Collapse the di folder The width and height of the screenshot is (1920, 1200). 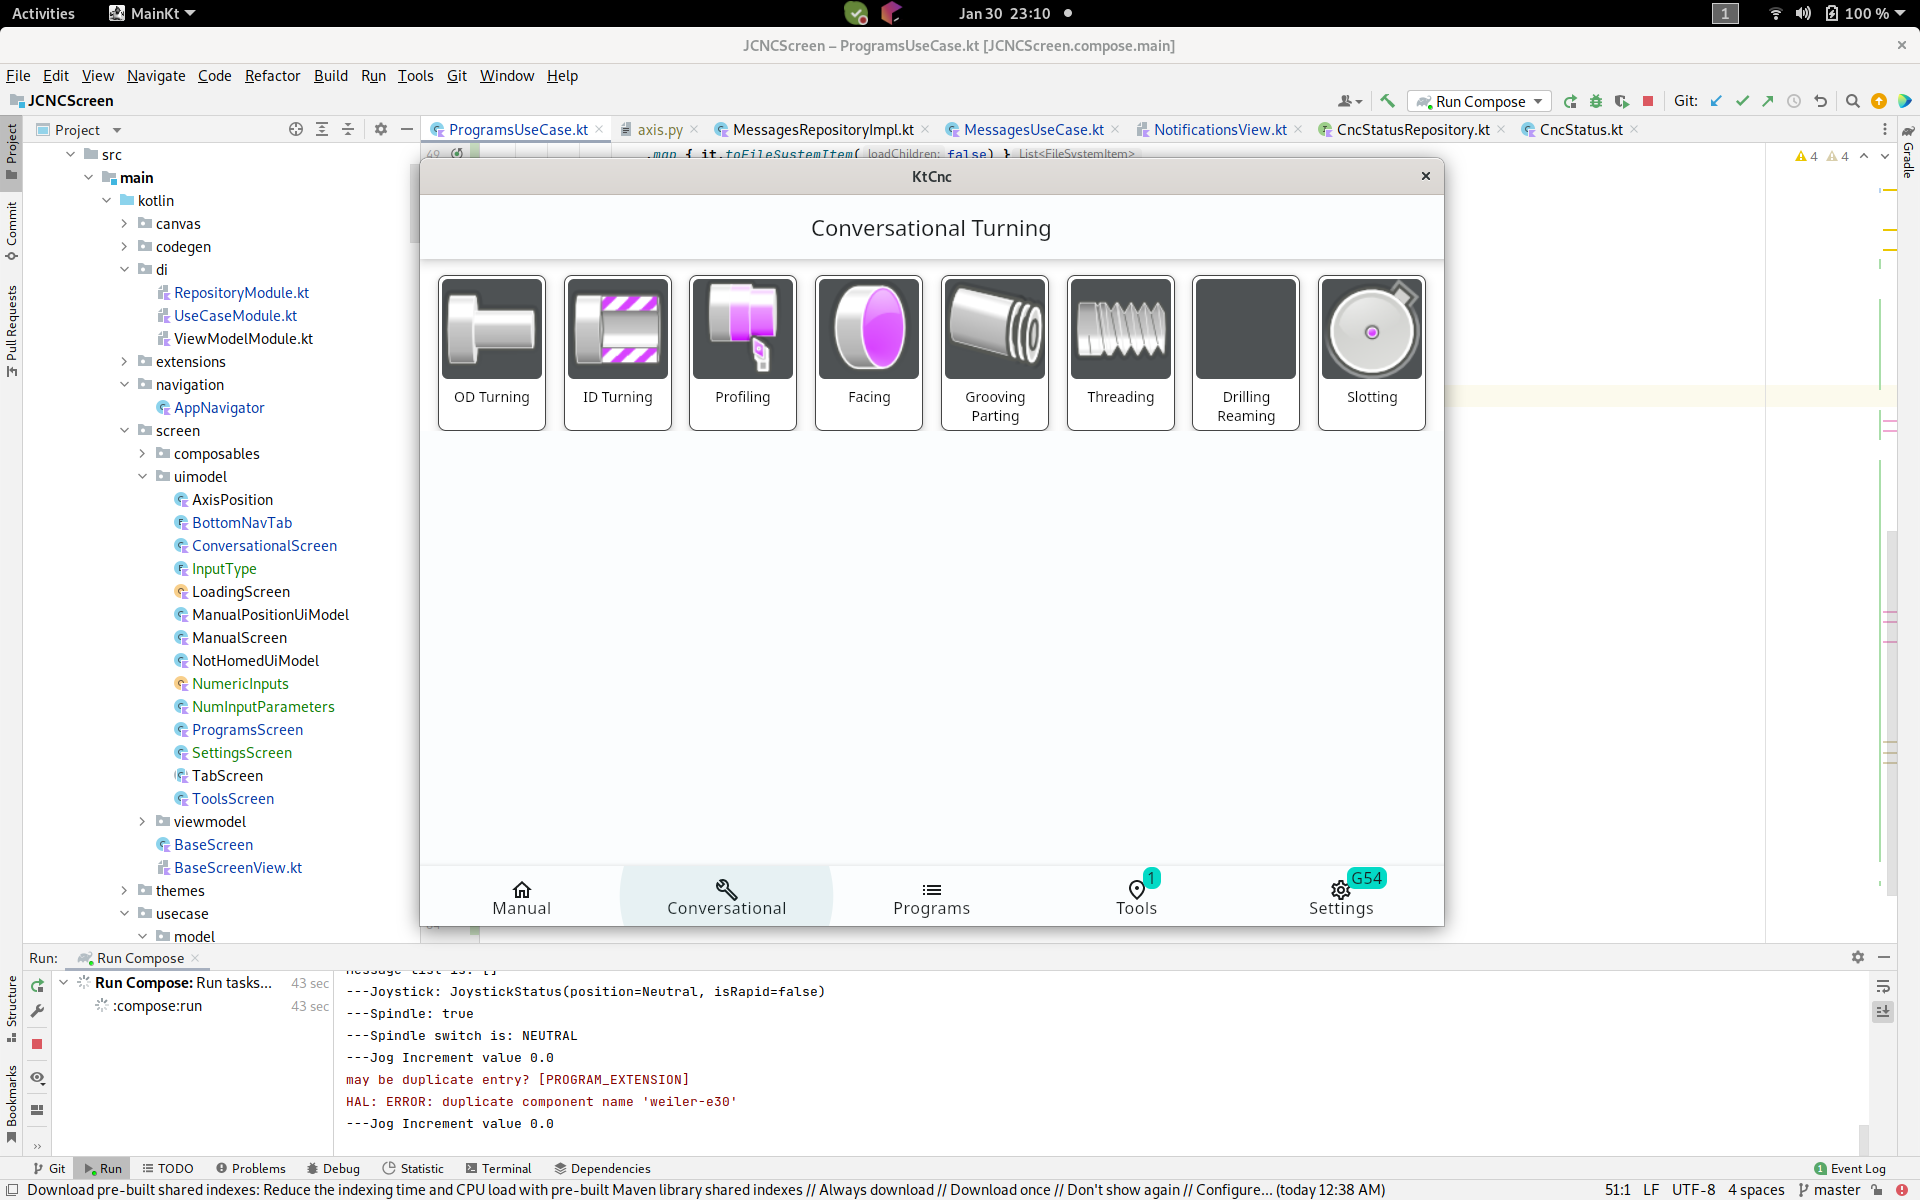click(125, 270)
